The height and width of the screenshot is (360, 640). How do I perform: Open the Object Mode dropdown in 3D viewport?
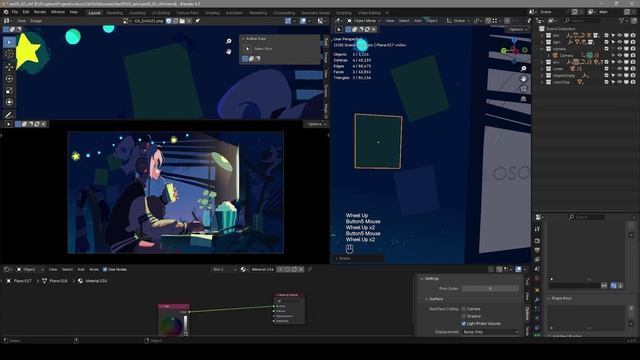click(x=364, y=20)
